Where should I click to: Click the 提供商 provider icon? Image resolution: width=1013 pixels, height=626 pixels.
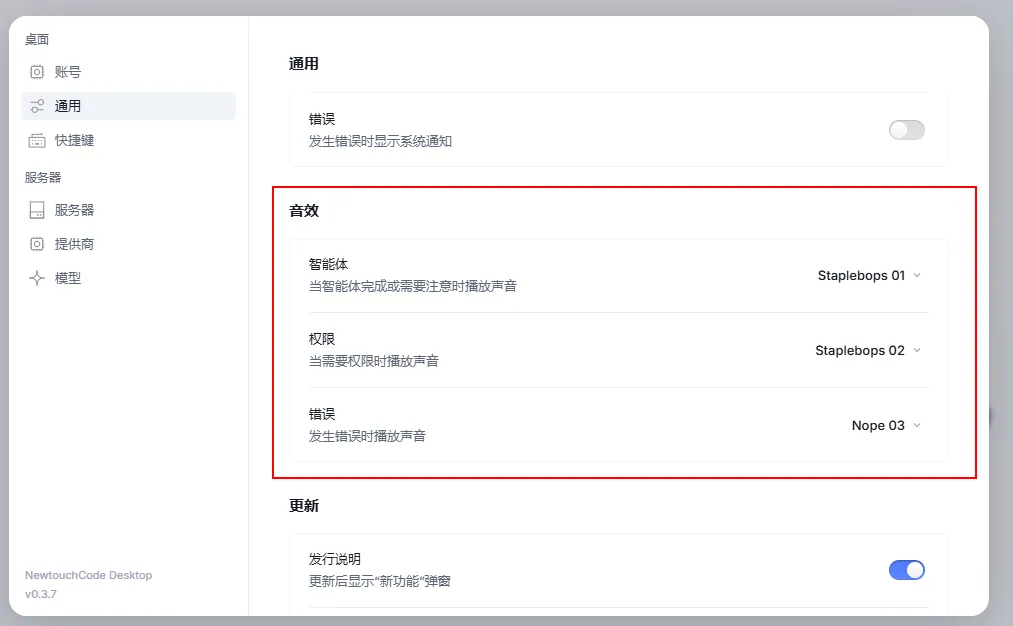click(x=37, y=244)
